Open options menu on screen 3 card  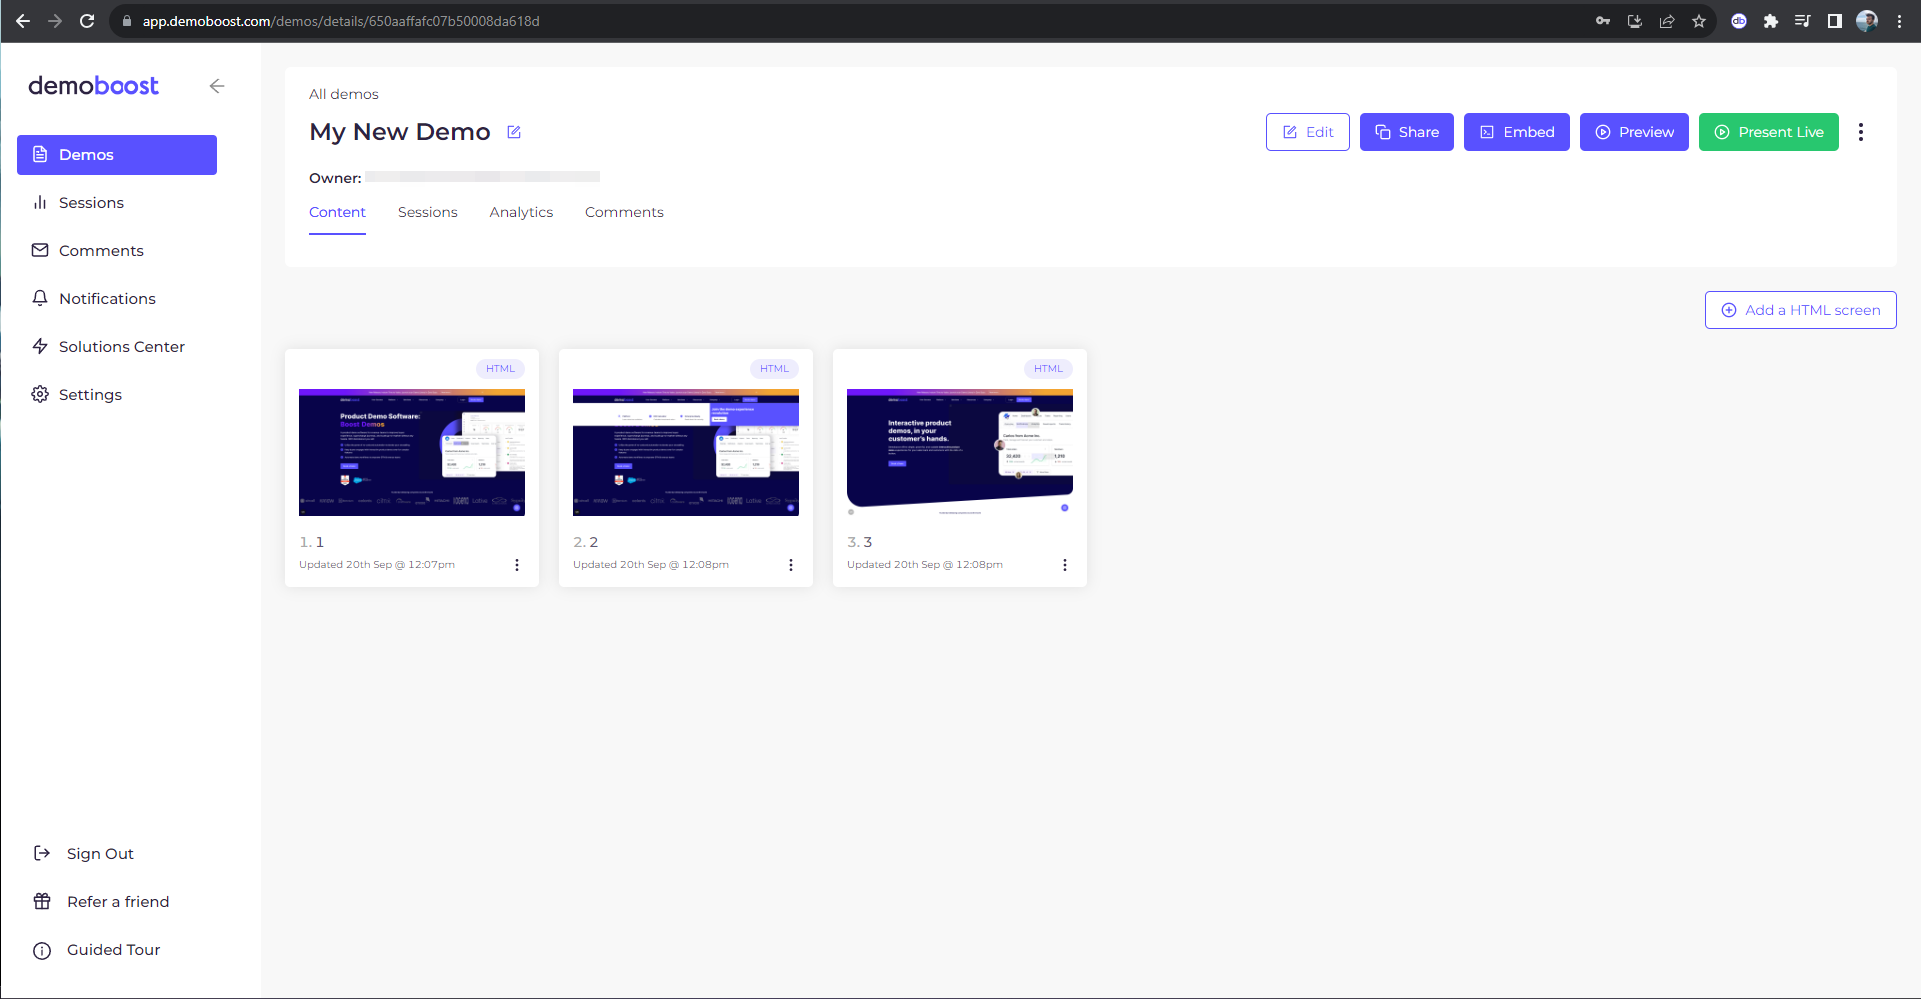click(x=1065, y=564)
